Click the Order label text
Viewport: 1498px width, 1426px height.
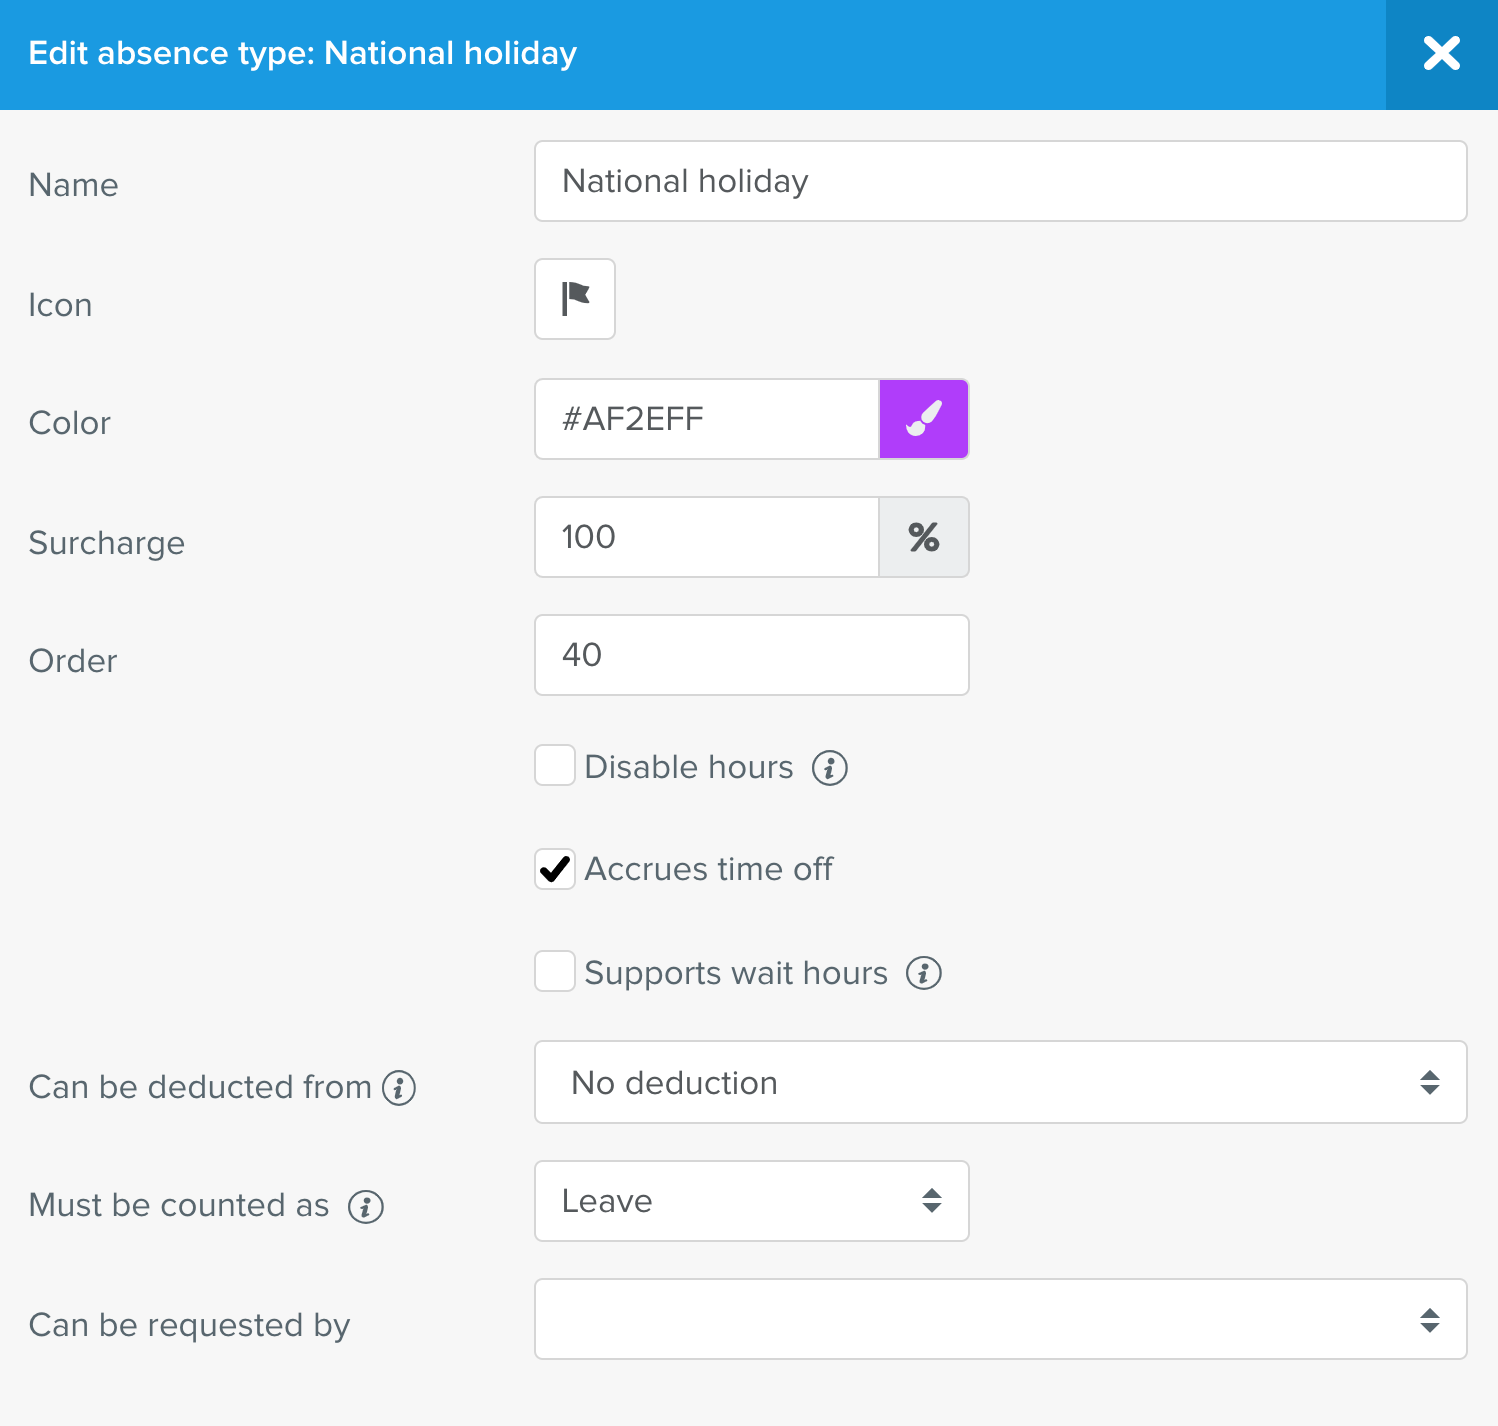pos(72,660)
